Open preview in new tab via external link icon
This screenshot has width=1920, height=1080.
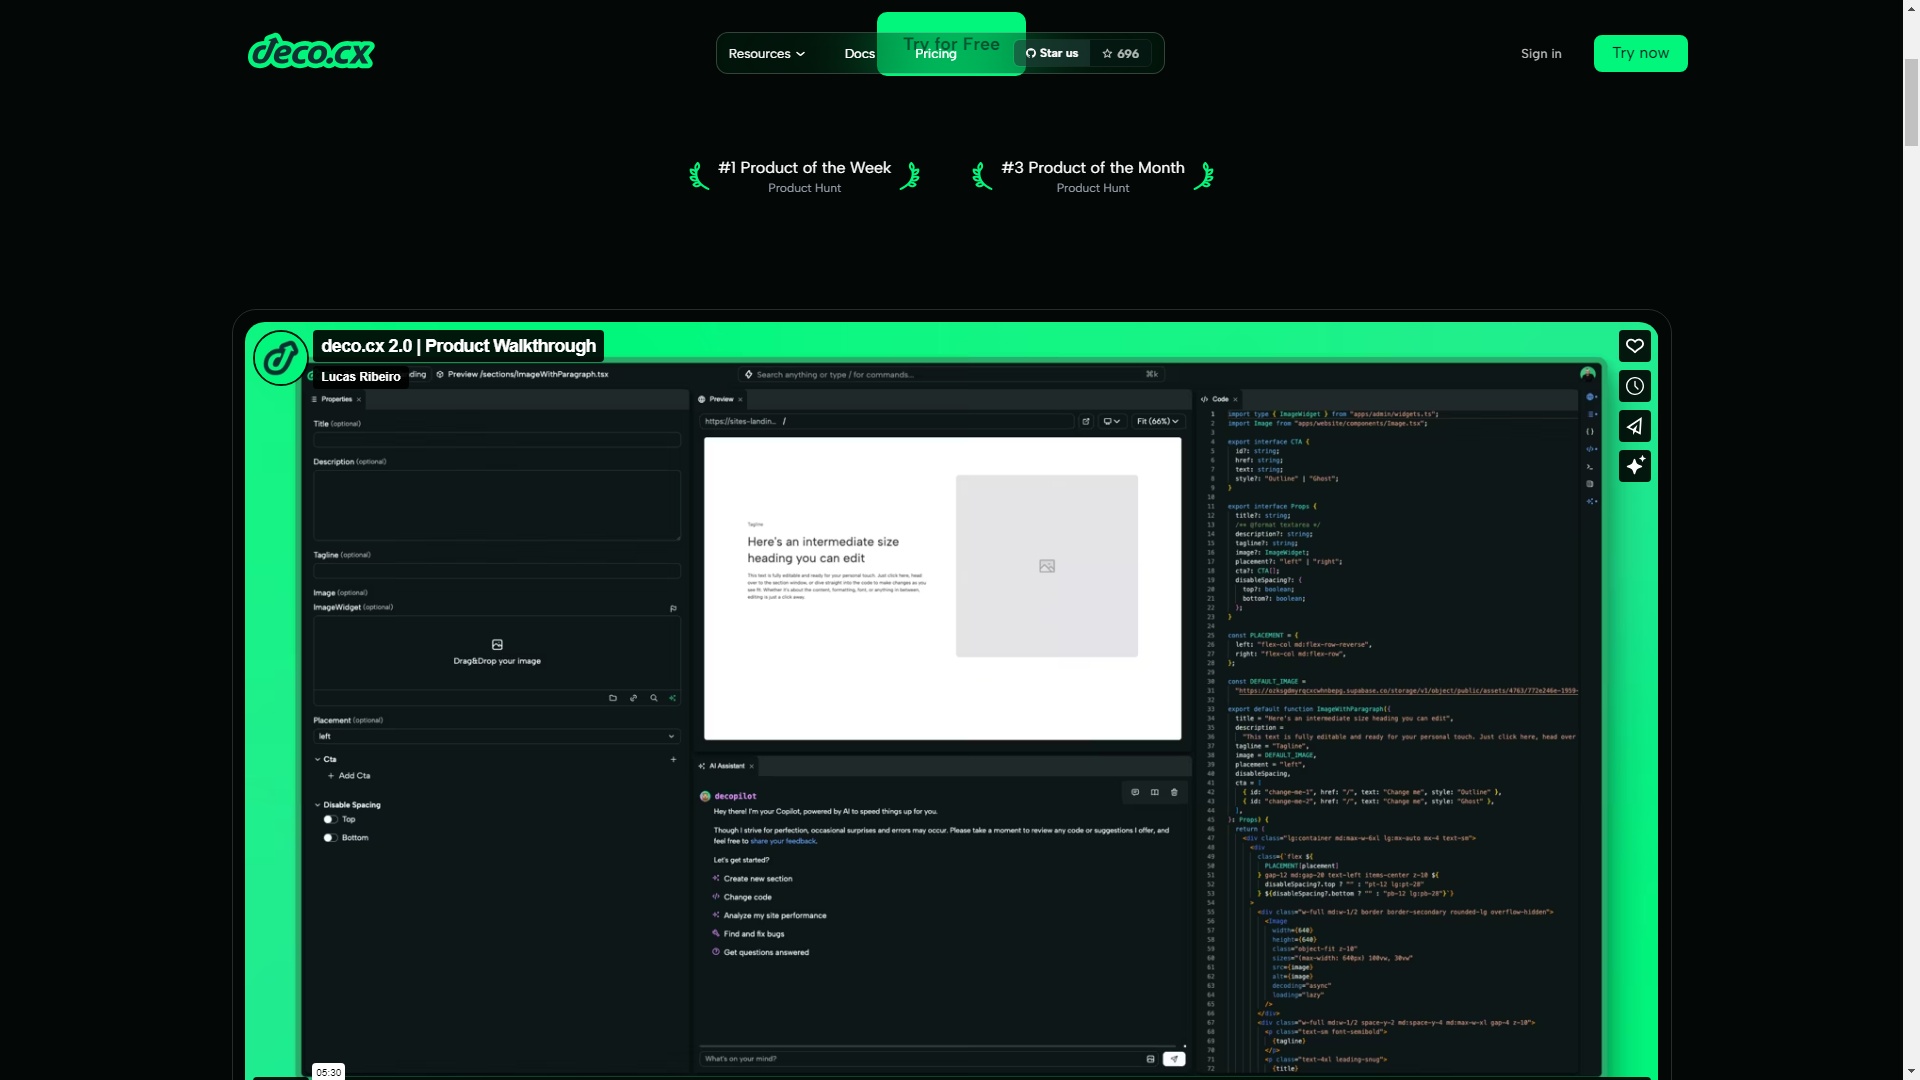point(1086,421)
